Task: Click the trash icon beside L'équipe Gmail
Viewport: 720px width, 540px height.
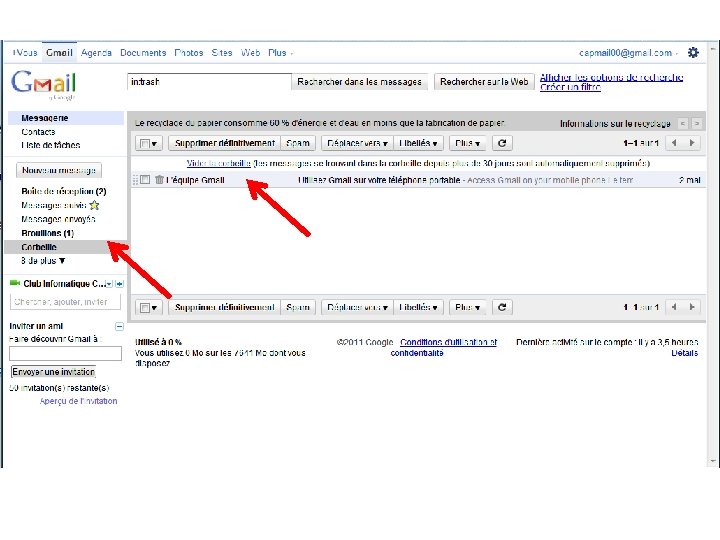Action: [159, 180]
